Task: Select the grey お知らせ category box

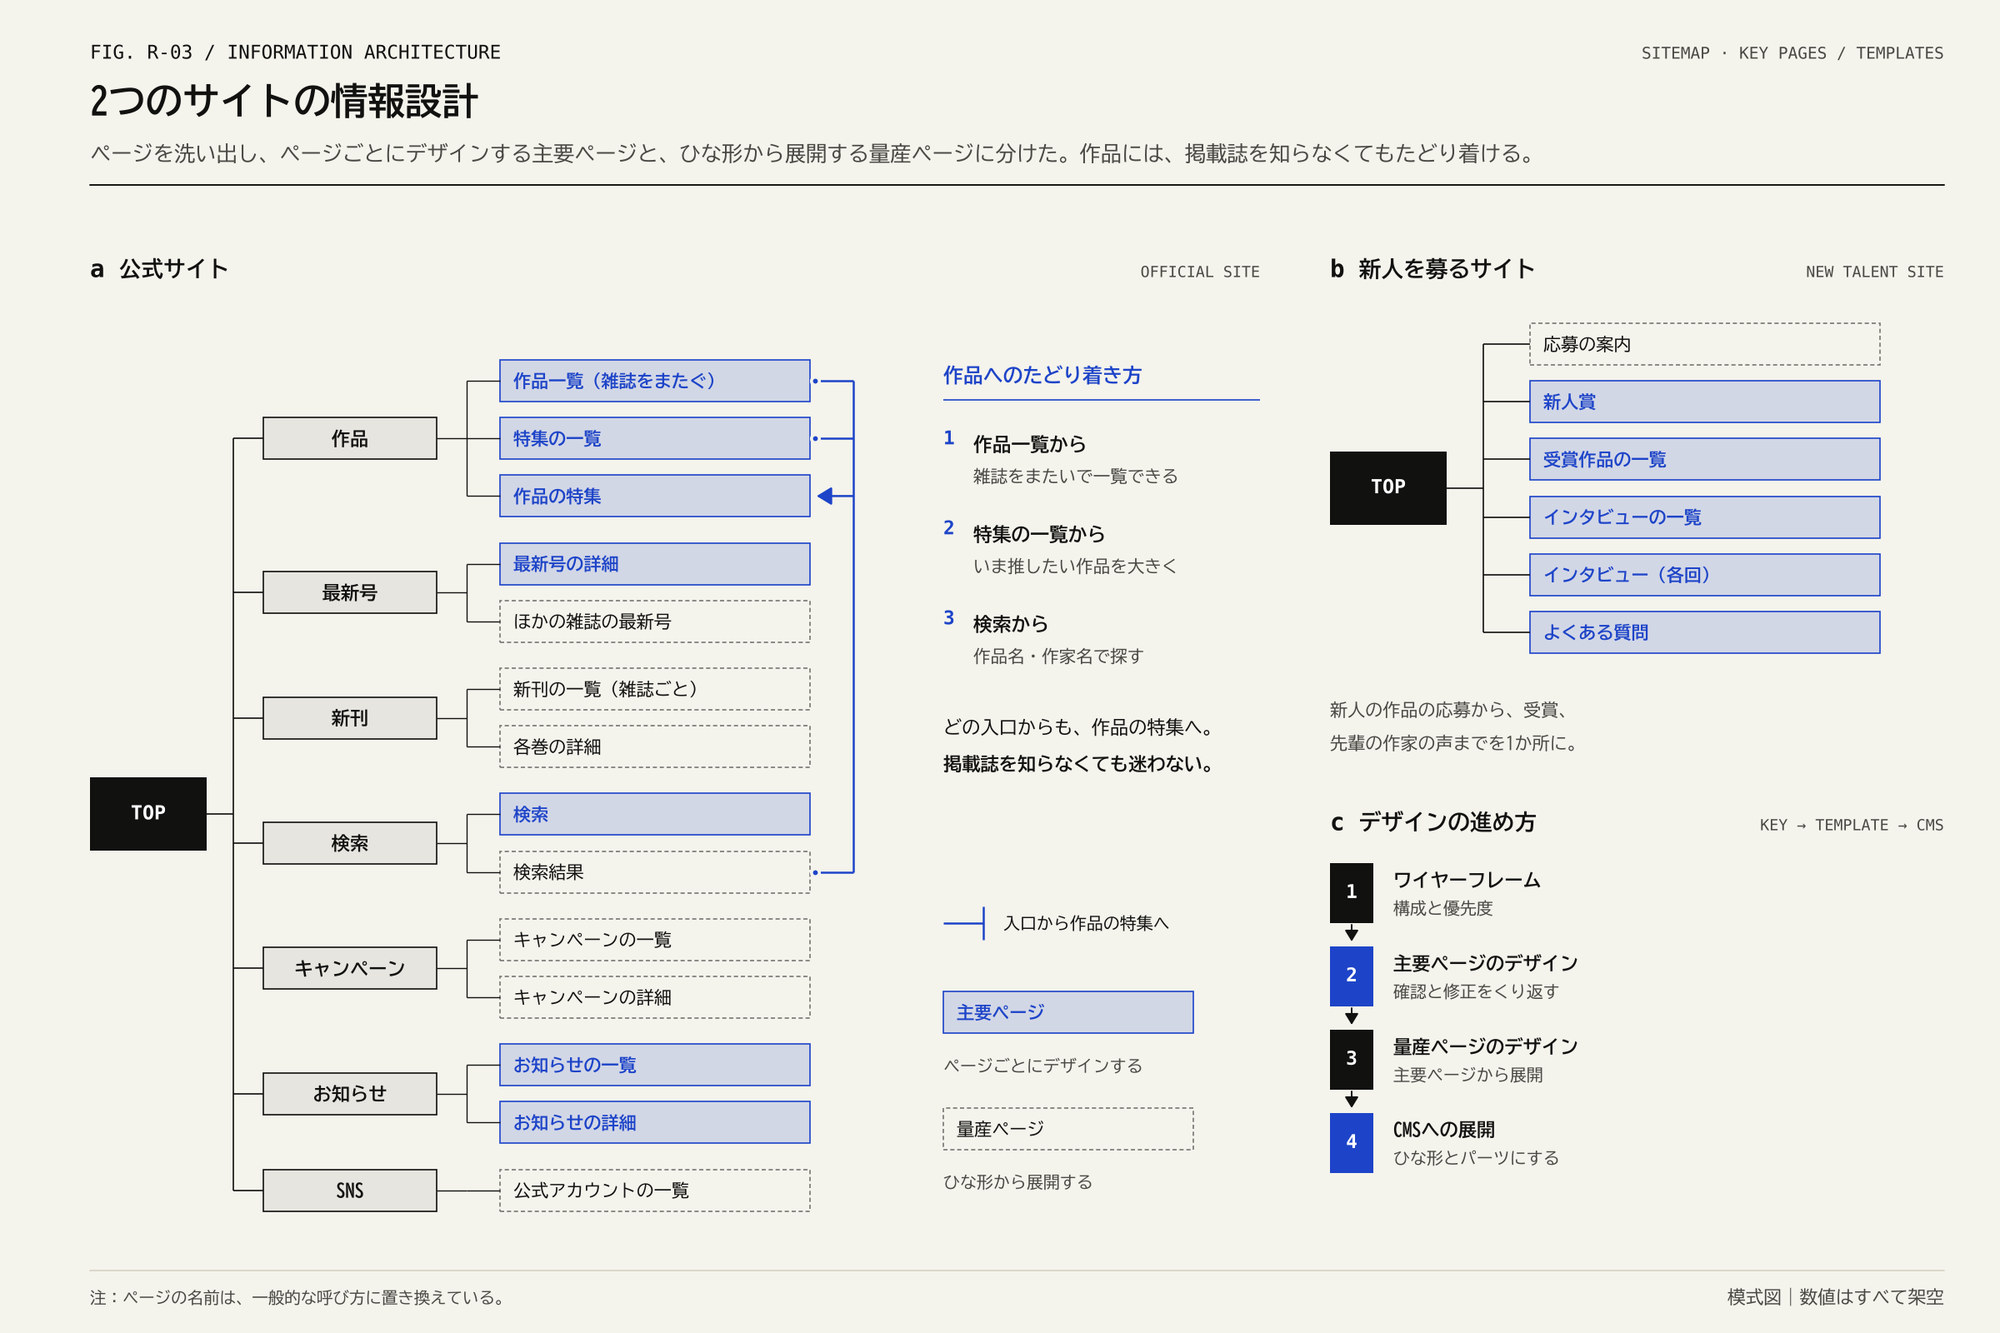Action: tap(350, 1093)
